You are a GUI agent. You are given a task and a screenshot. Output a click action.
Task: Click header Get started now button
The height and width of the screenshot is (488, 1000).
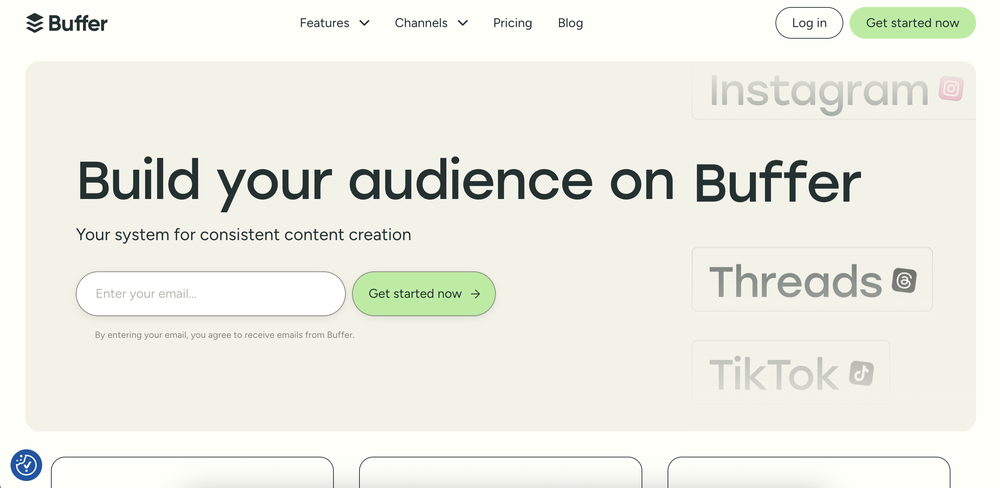tap(913, 23)
